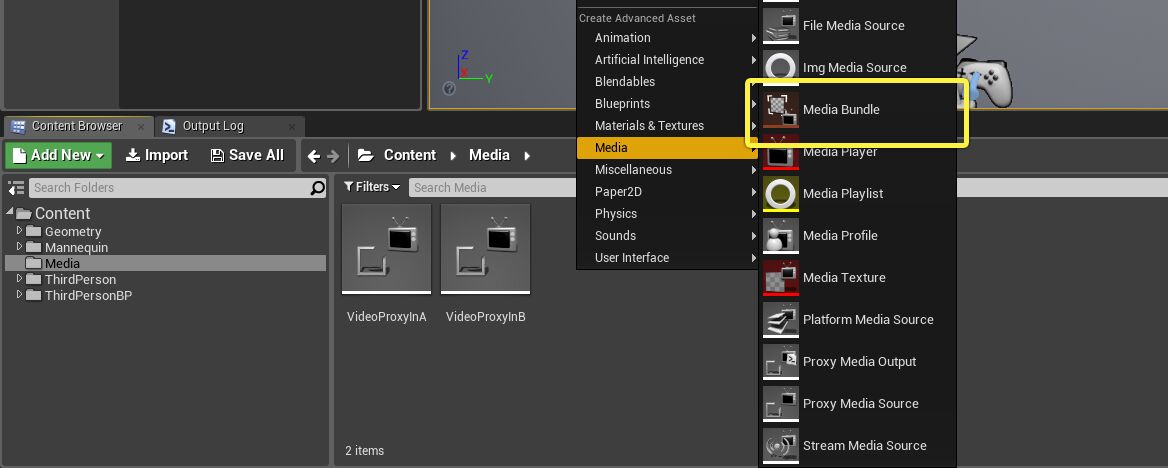1168x468 pixels.
Task: Click the VideoProxyInB asset name
Action: (486, 317)
